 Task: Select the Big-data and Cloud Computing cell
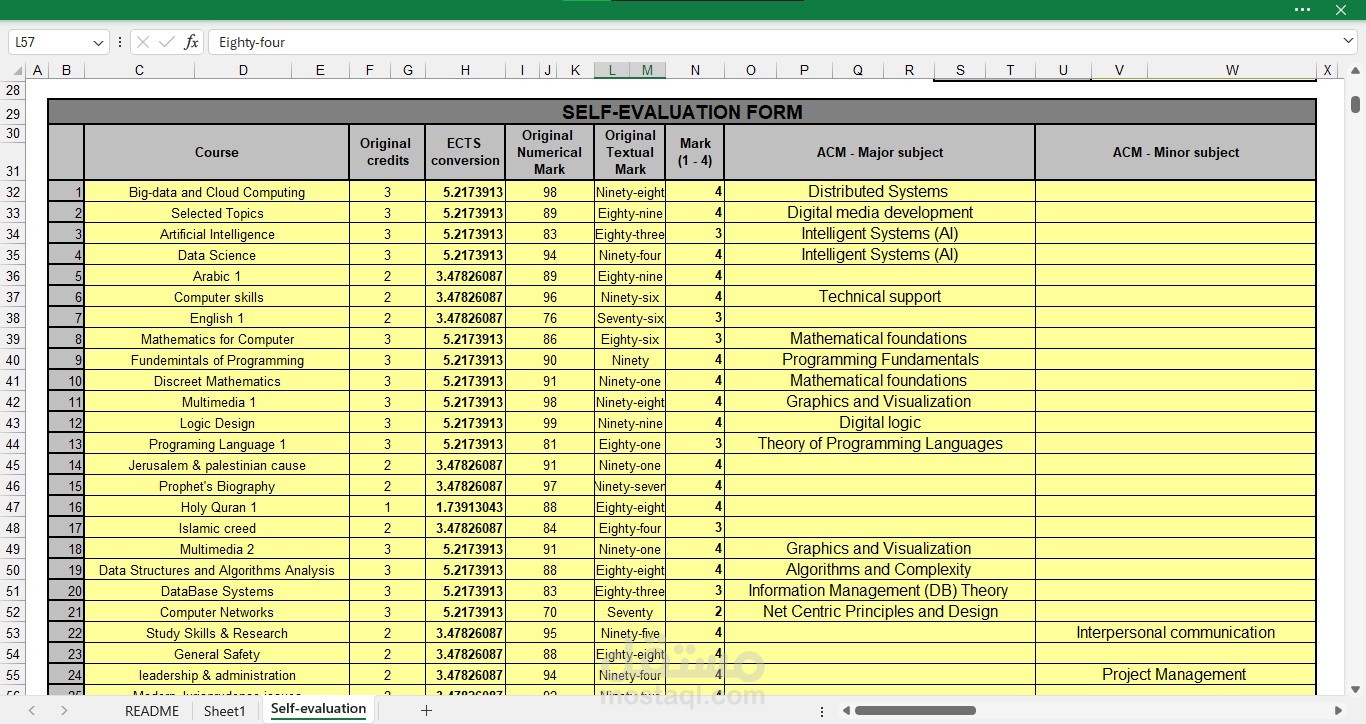tap(216, 191)
